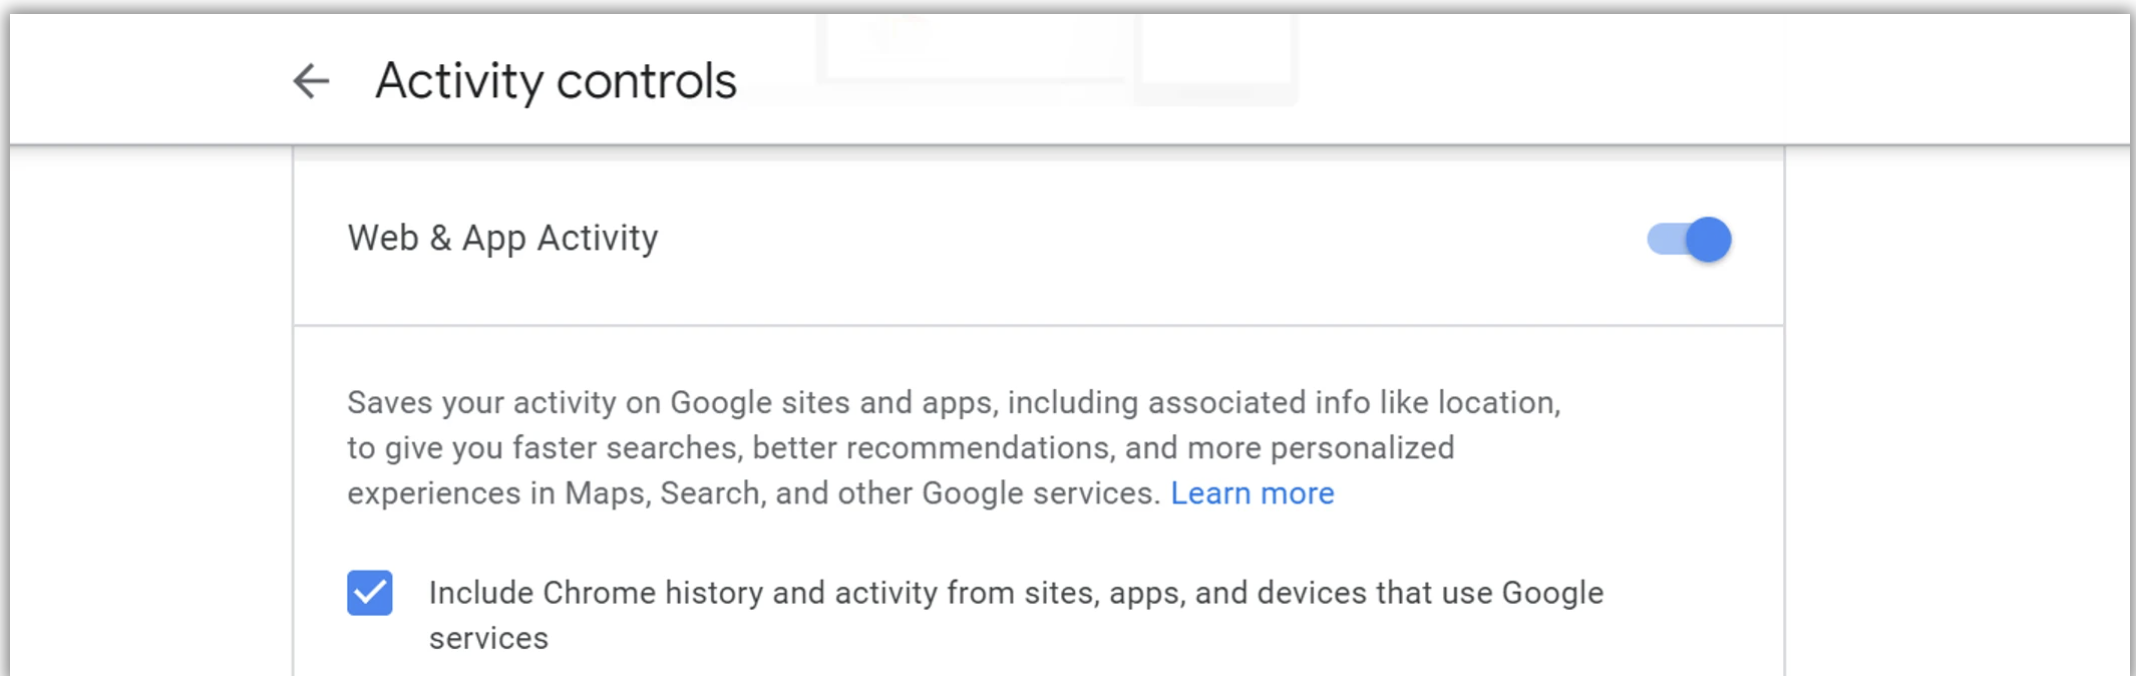The image size is (2136, 676).
Task: Go back using the left arrow icon
Action: tap(311, 81)
